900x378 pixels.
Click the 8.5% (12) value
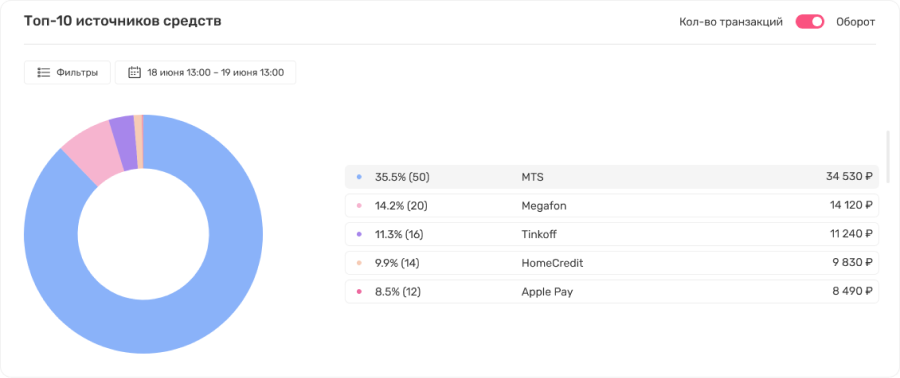click(398, 291)
